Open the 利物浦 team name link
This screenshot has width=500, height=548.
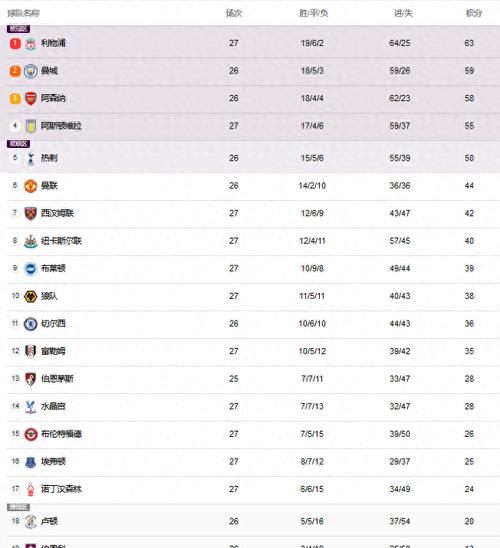pyautogui.click(x=53, y=43)
